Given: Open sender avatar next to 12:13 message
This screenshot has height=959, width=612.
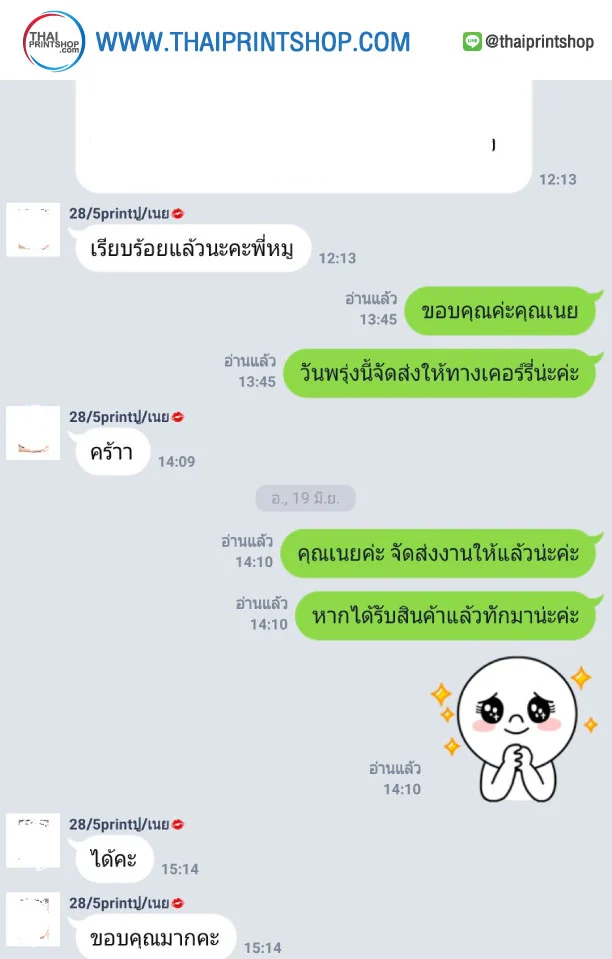Looking at the screenshot, I should [33, 229].
